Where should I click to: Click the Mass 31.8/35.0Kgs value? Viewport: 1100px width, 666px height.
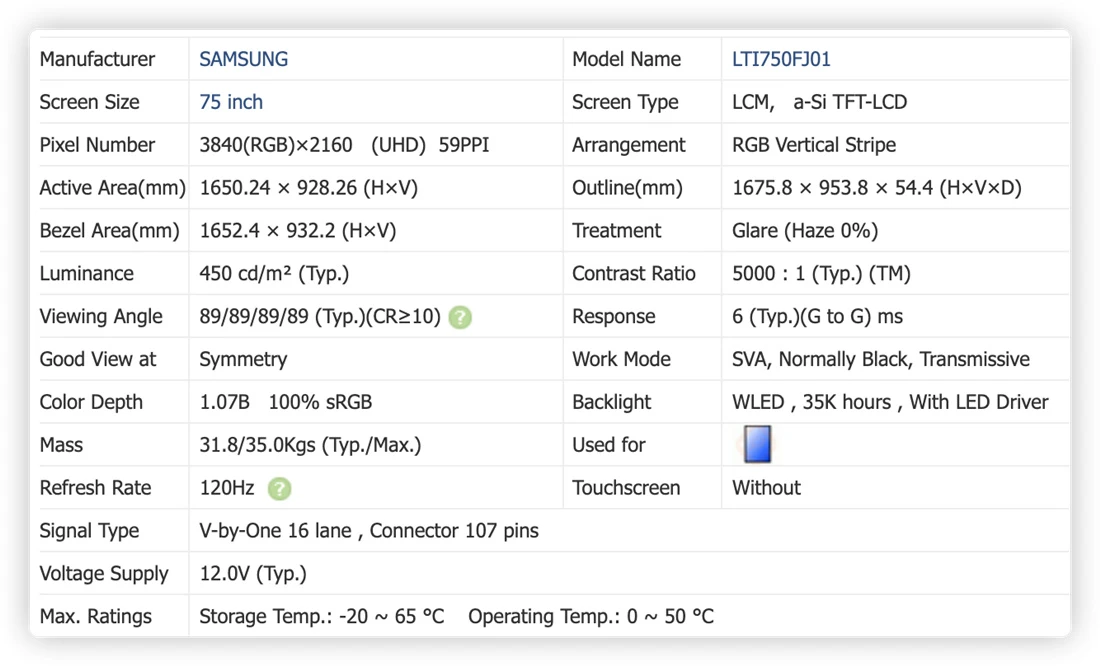tap(310, 445)
